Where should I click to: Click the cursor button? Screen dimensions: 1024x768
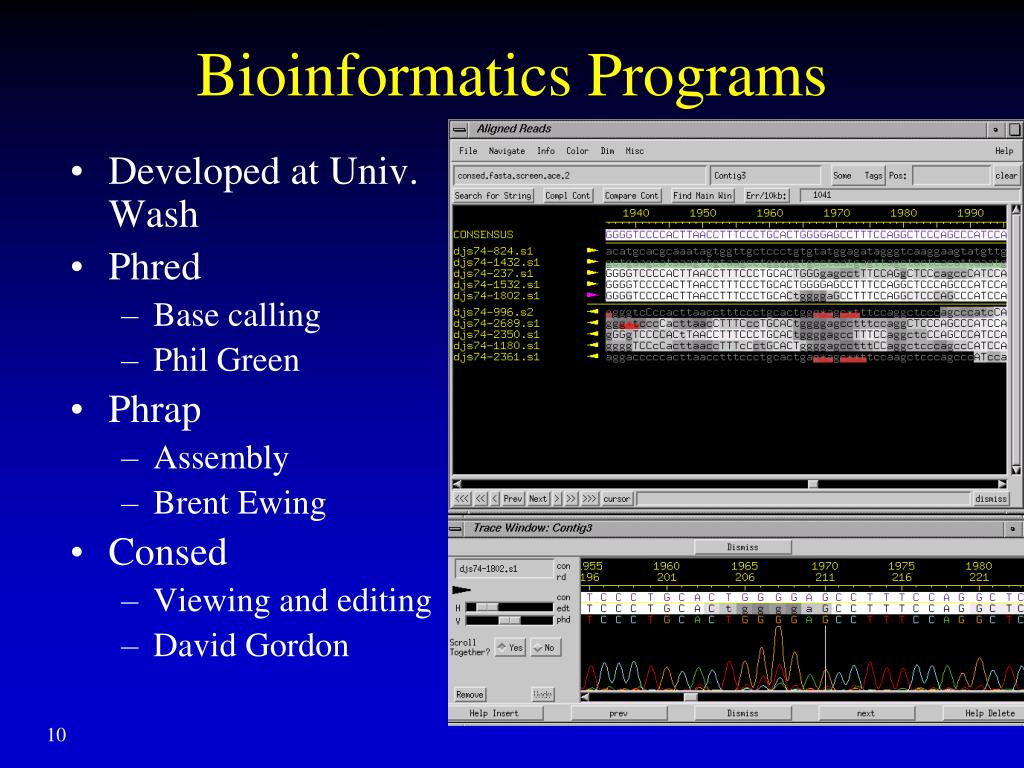(x=616, y=498)
